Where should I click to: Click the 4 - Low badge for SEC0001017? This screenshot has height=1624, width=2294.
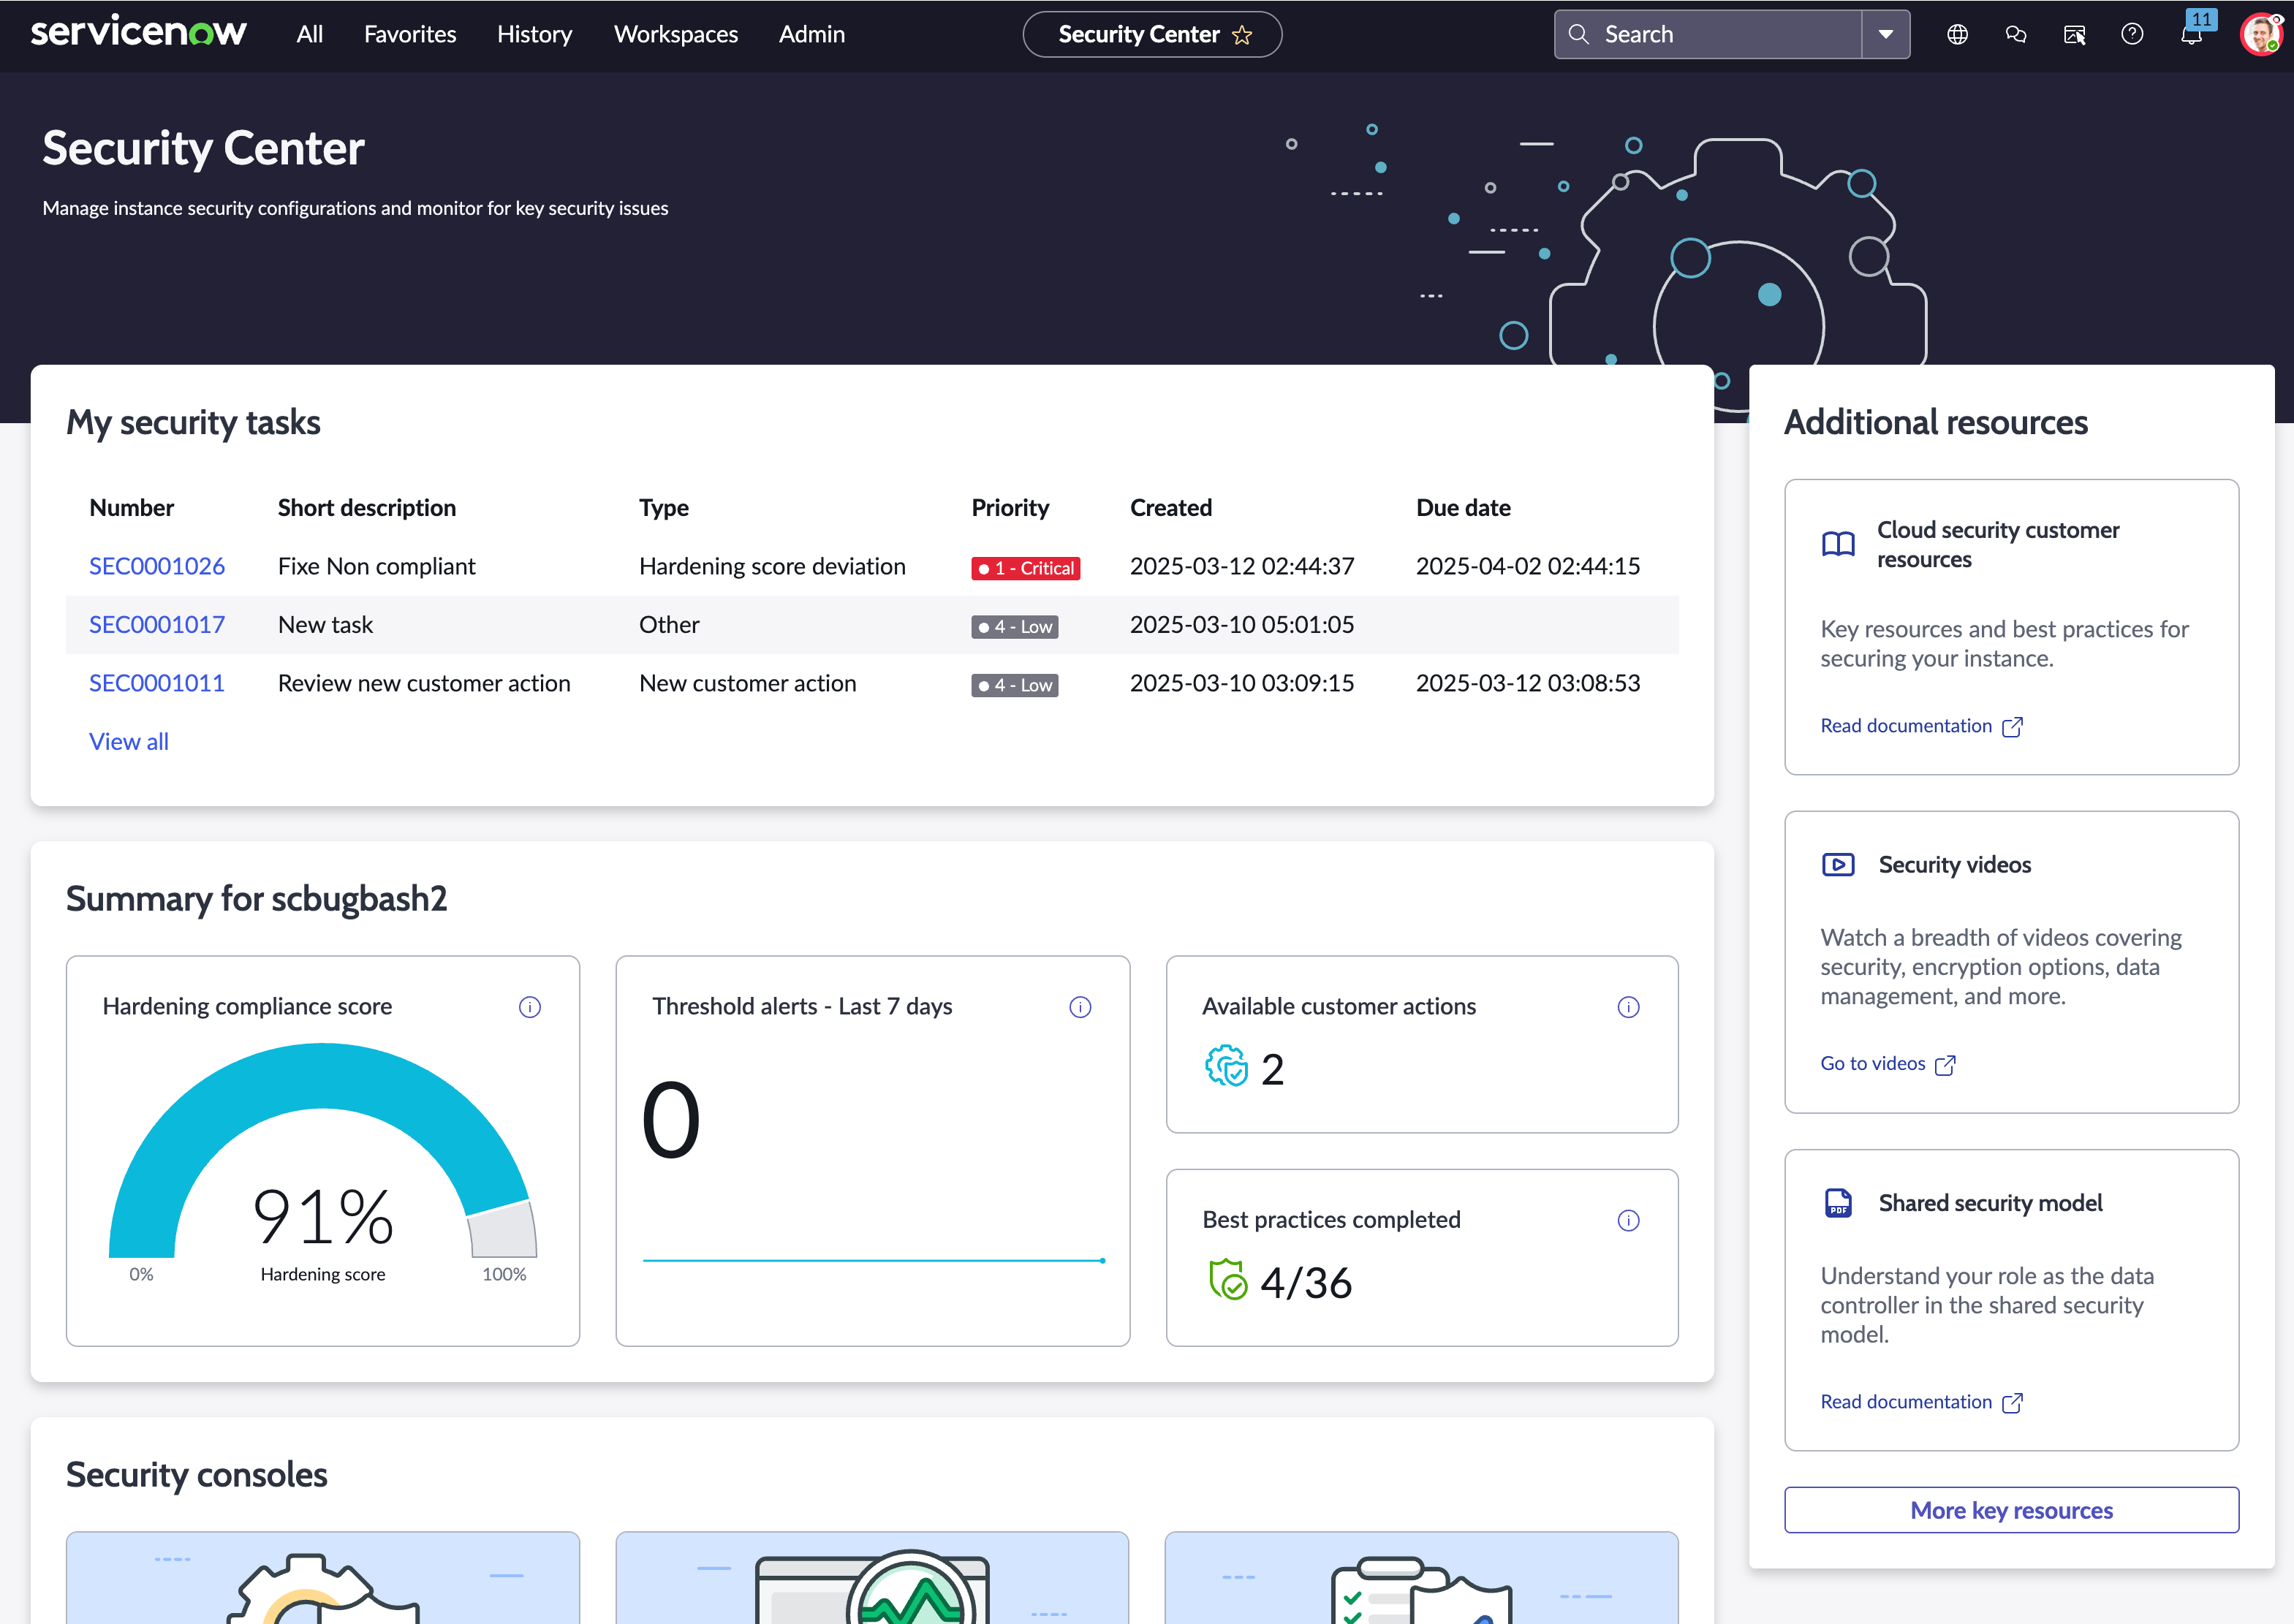1015,627
